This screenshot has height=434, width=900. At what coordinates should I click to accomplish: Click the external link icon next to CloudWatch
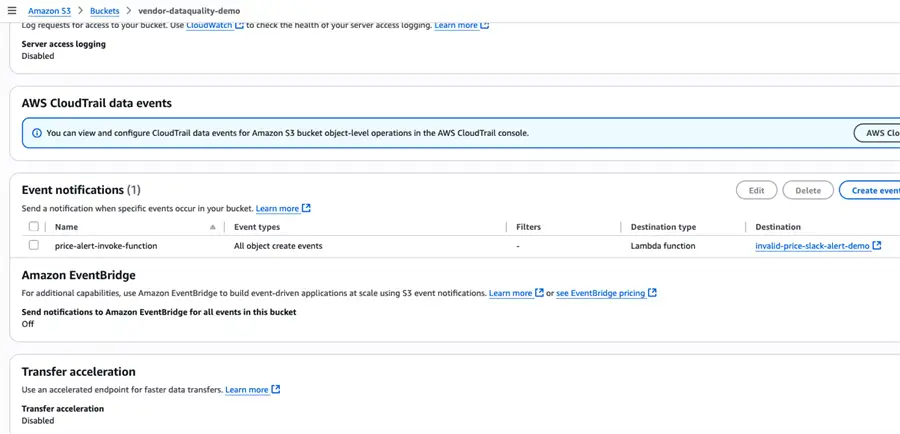click(x=240, y=26)
